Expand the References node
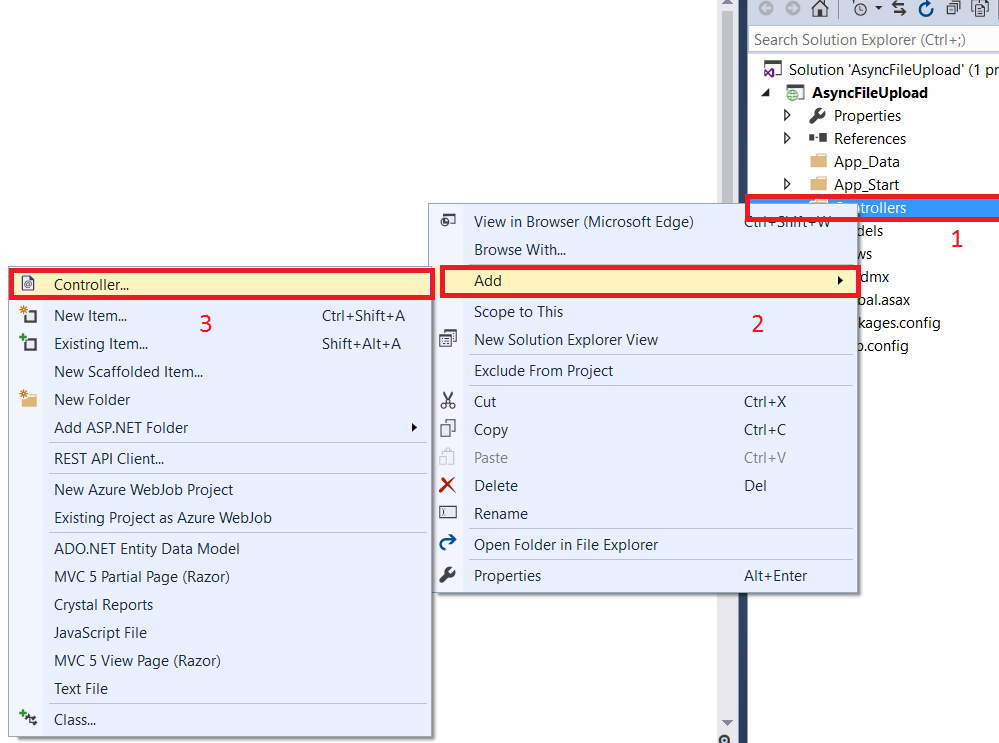999x743 pixels. [787, 138]
